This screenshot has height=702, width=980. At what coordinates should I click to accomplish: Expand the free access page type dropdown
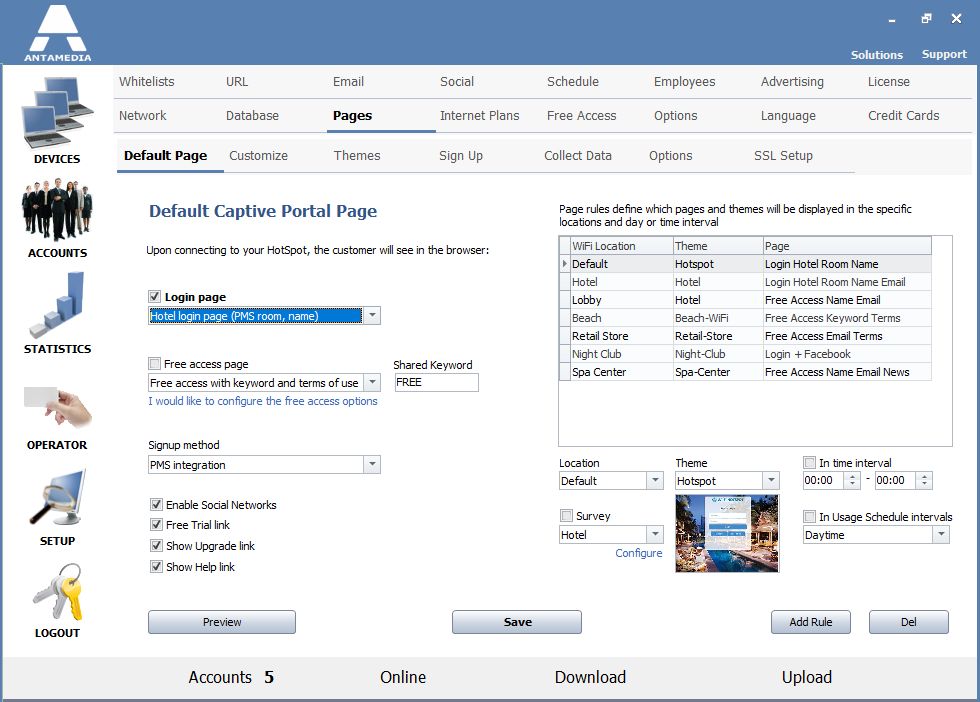point(372,382)
